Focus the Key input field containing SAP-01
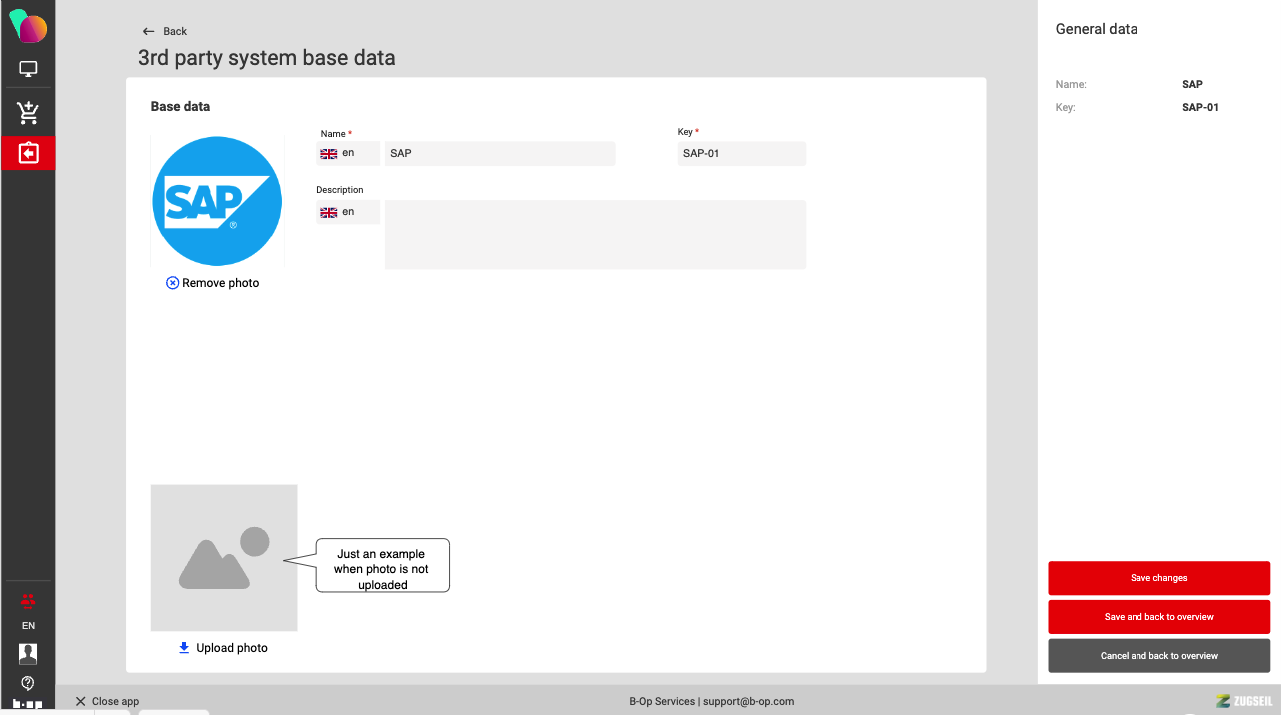1281x715 pixels. 741,153
